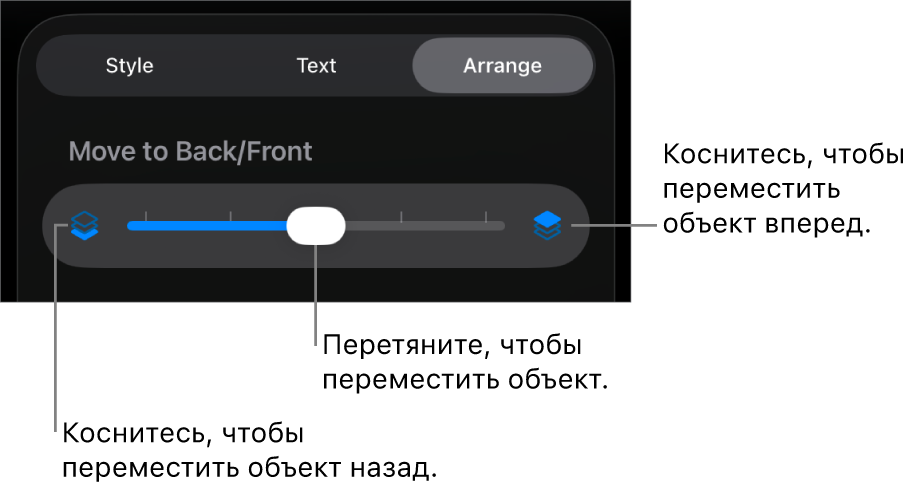Click the "Move to Back/Front" heading
Screen dimensions: 915x492
[190, 152]
